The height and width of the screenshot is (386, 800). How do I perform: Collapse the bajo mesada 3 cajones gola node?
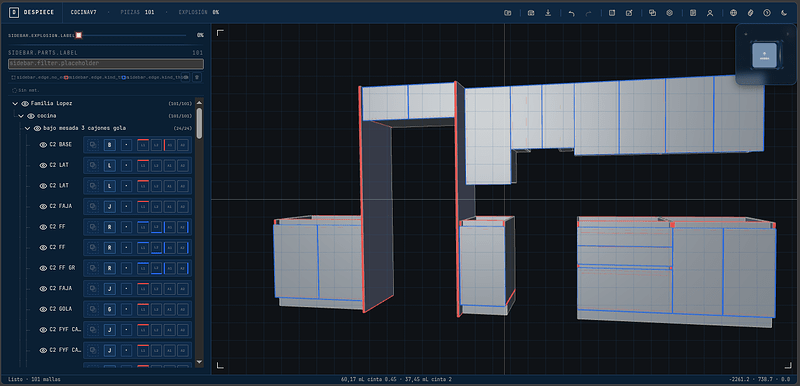click(x=27, y=128)
